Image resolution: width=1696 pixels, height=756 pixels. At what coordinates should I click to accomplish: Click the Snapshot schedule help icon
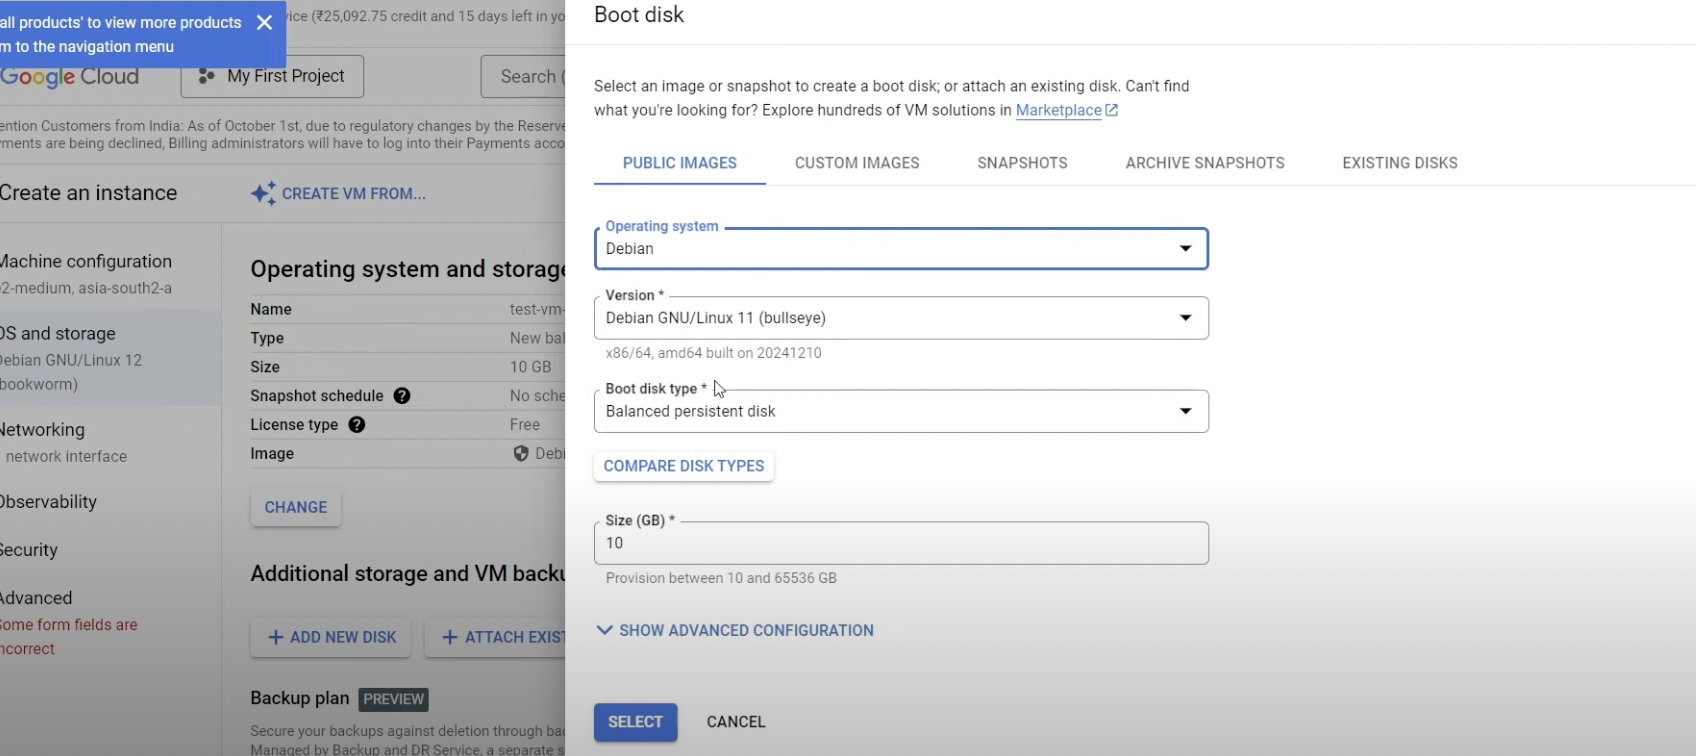402,396
